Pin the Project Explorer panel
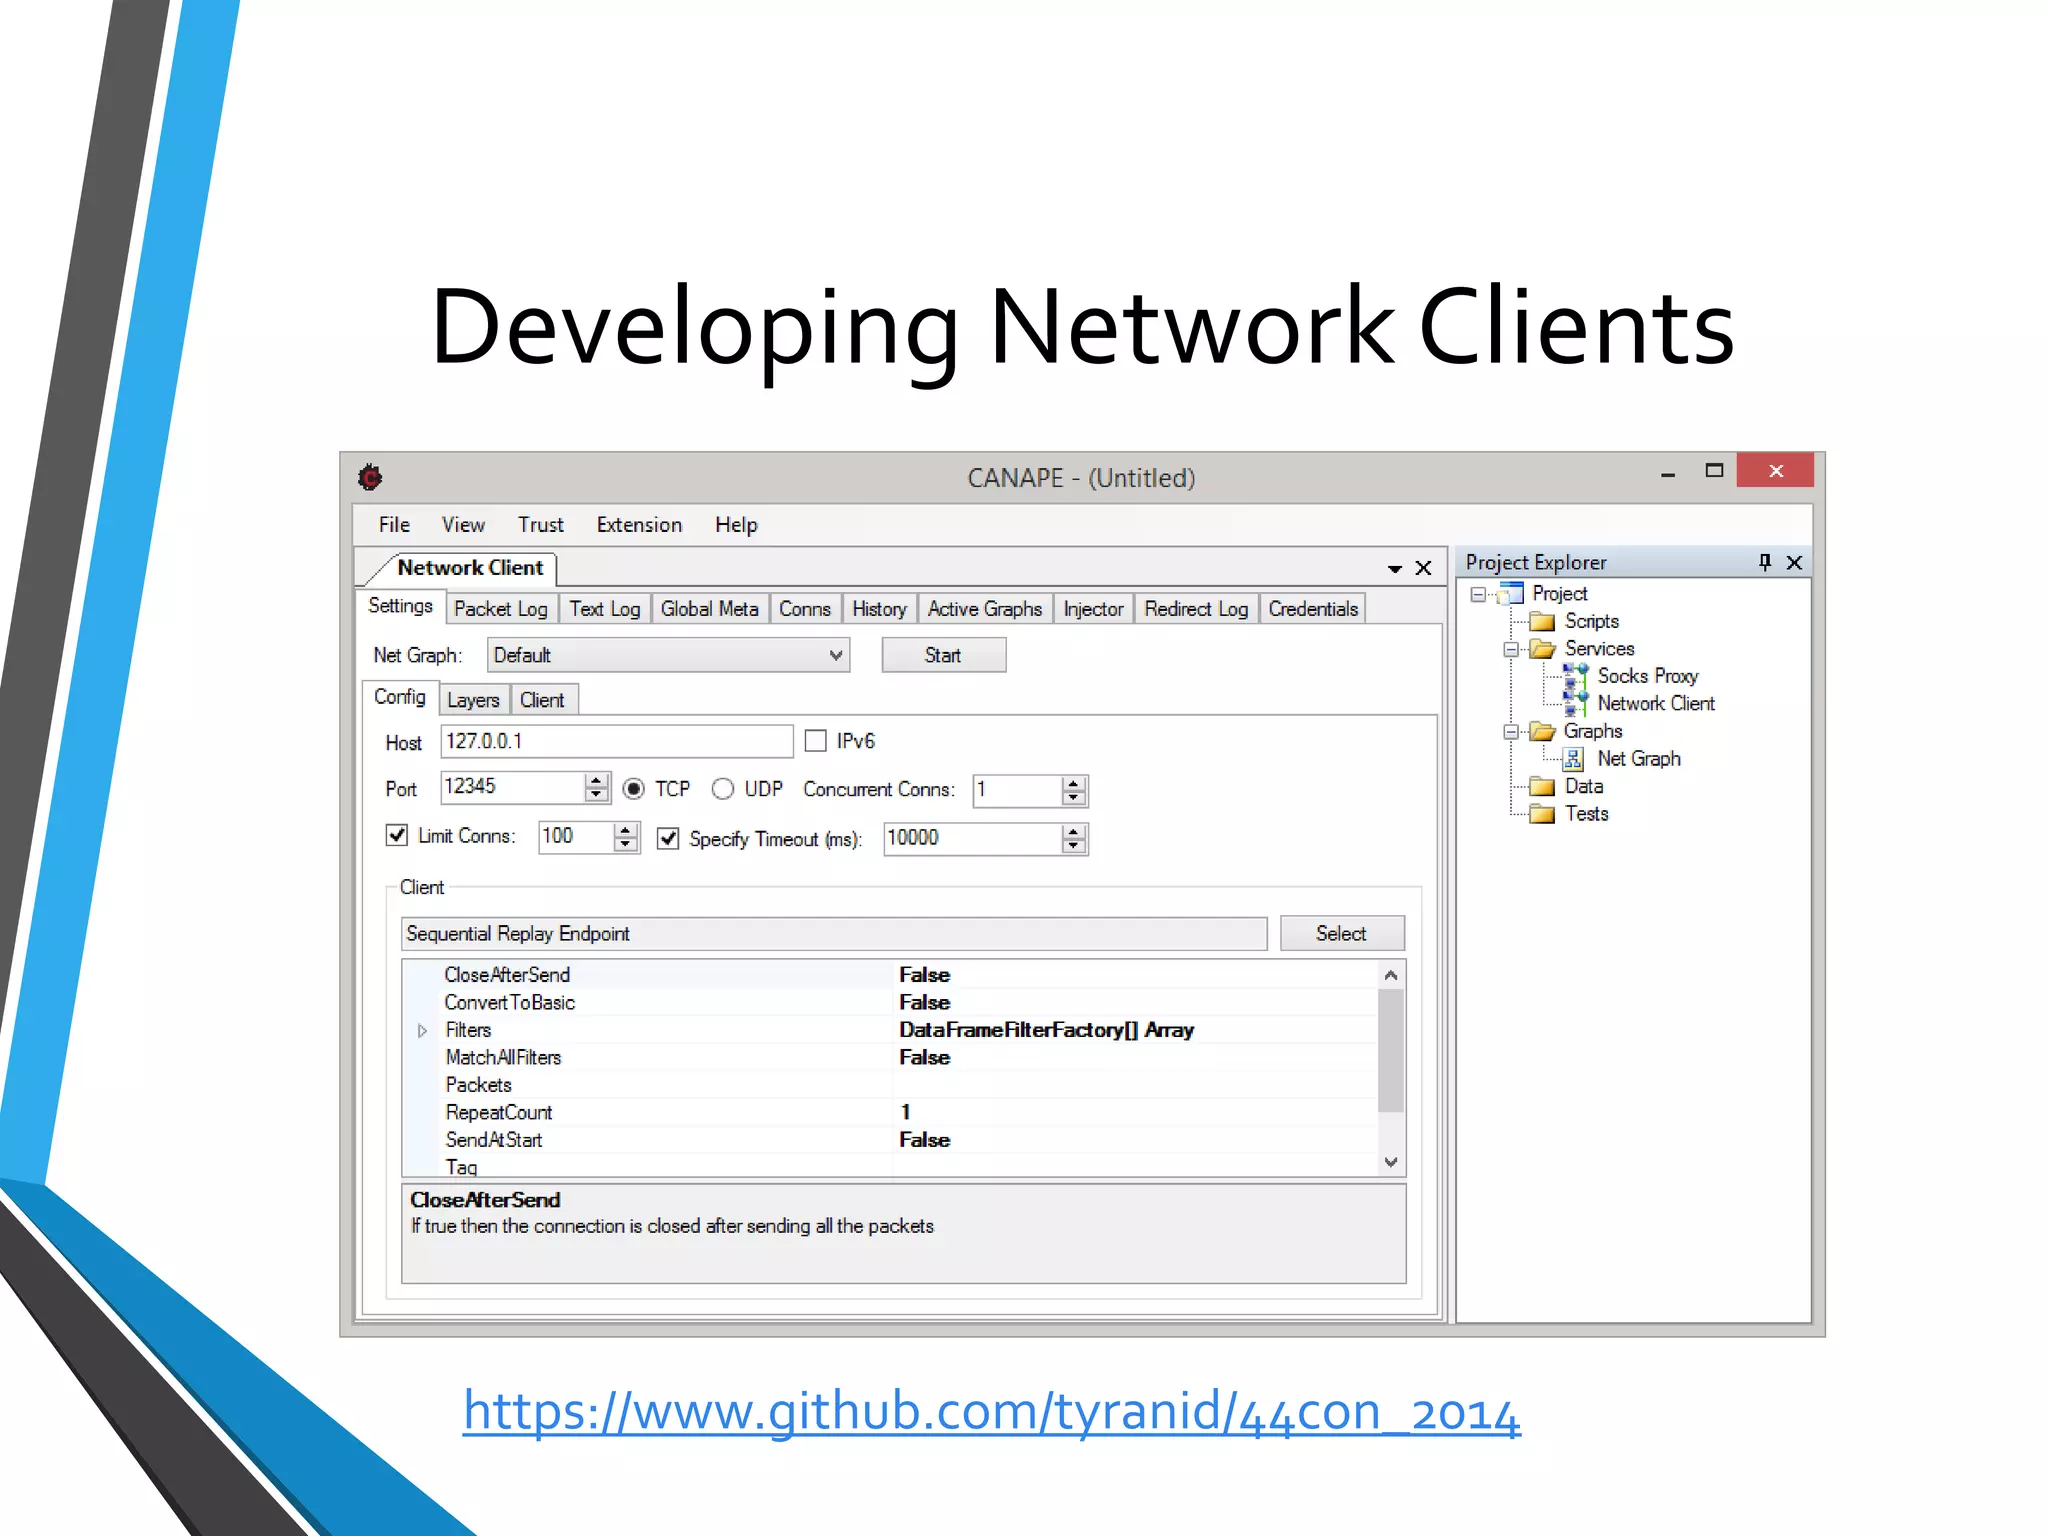This screenshot has height=1536, width=2048. (1765, 562)
